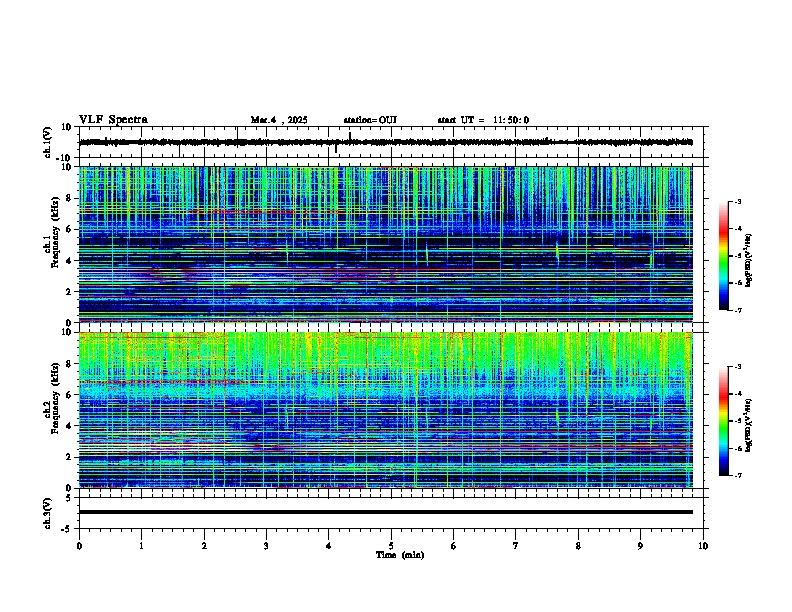Click the 8 kHz tick of ch.2 spectrogram
This screenshot has height=612, width=792.
pyautogui.click(x=69, y=364)
